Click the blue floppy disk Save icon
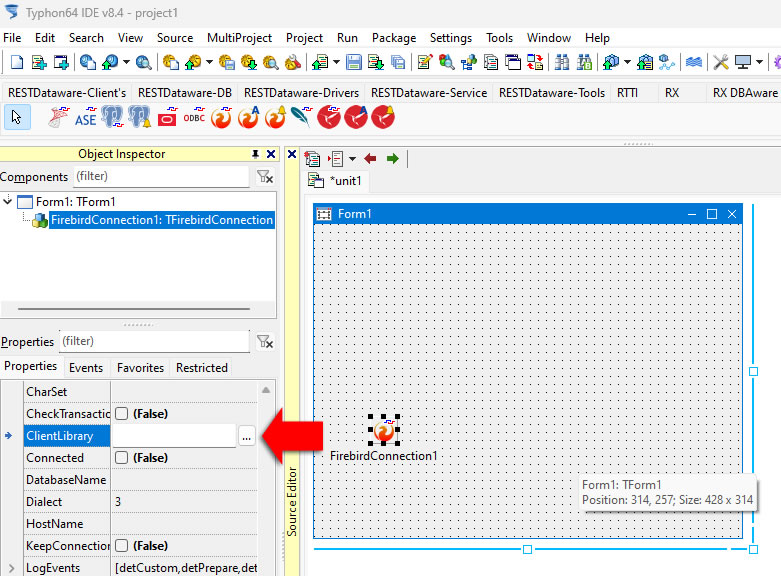The image size is (781, 576). pyautogui.click(x=354, y=62)
